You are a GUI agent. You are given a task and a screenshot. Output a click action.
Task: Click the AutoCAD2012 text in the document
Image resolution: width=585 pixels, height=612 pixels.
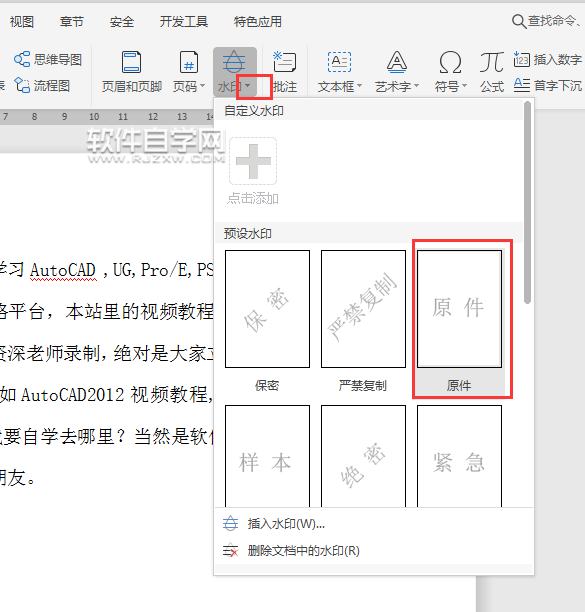click(x=73, y=395)
